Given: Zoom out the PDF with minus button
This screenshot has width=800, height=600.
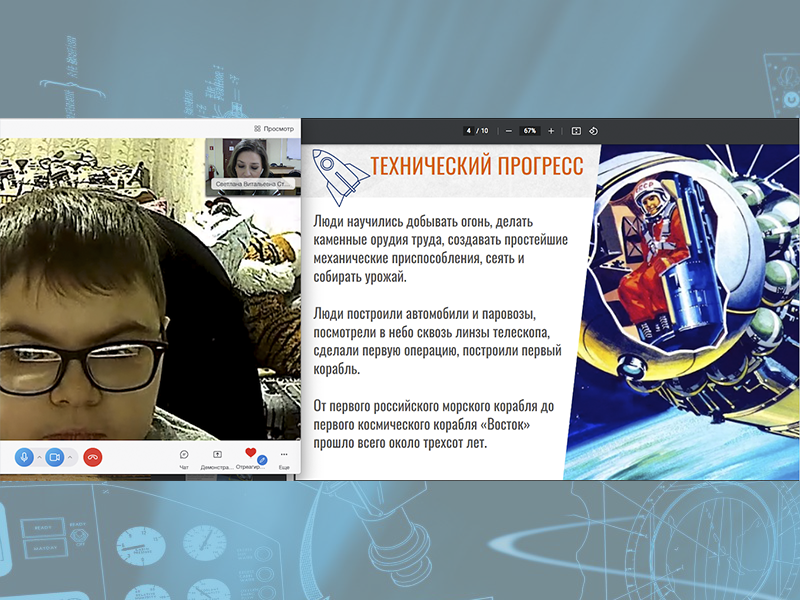Looking at the screenshot, I should coord(509,131).
